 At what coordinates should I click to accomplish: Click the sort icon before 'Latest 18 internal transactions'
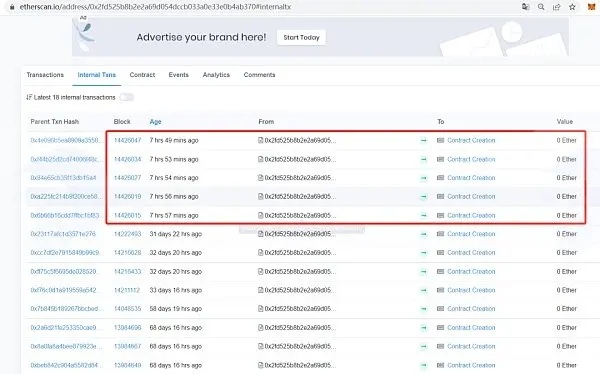(29, 97)
